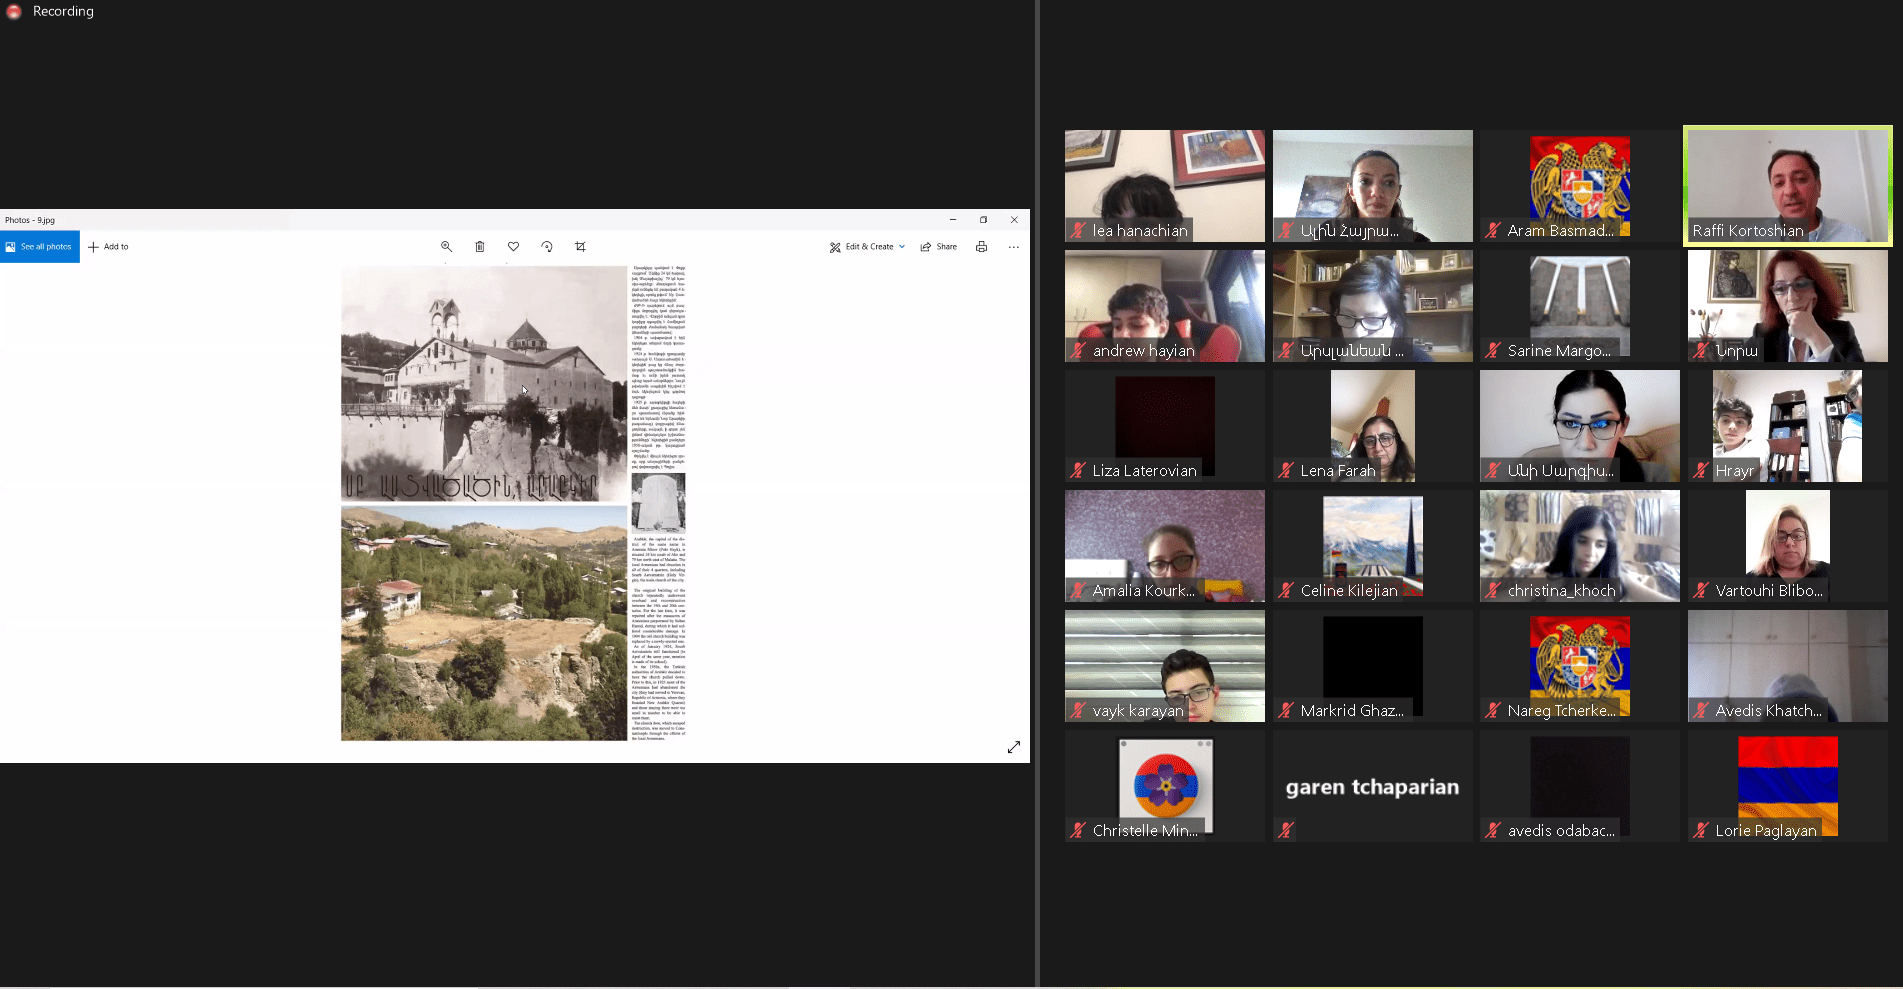Select andrew hayian's video tile
Screen dimensions: 1903x989
[1165, 306]
